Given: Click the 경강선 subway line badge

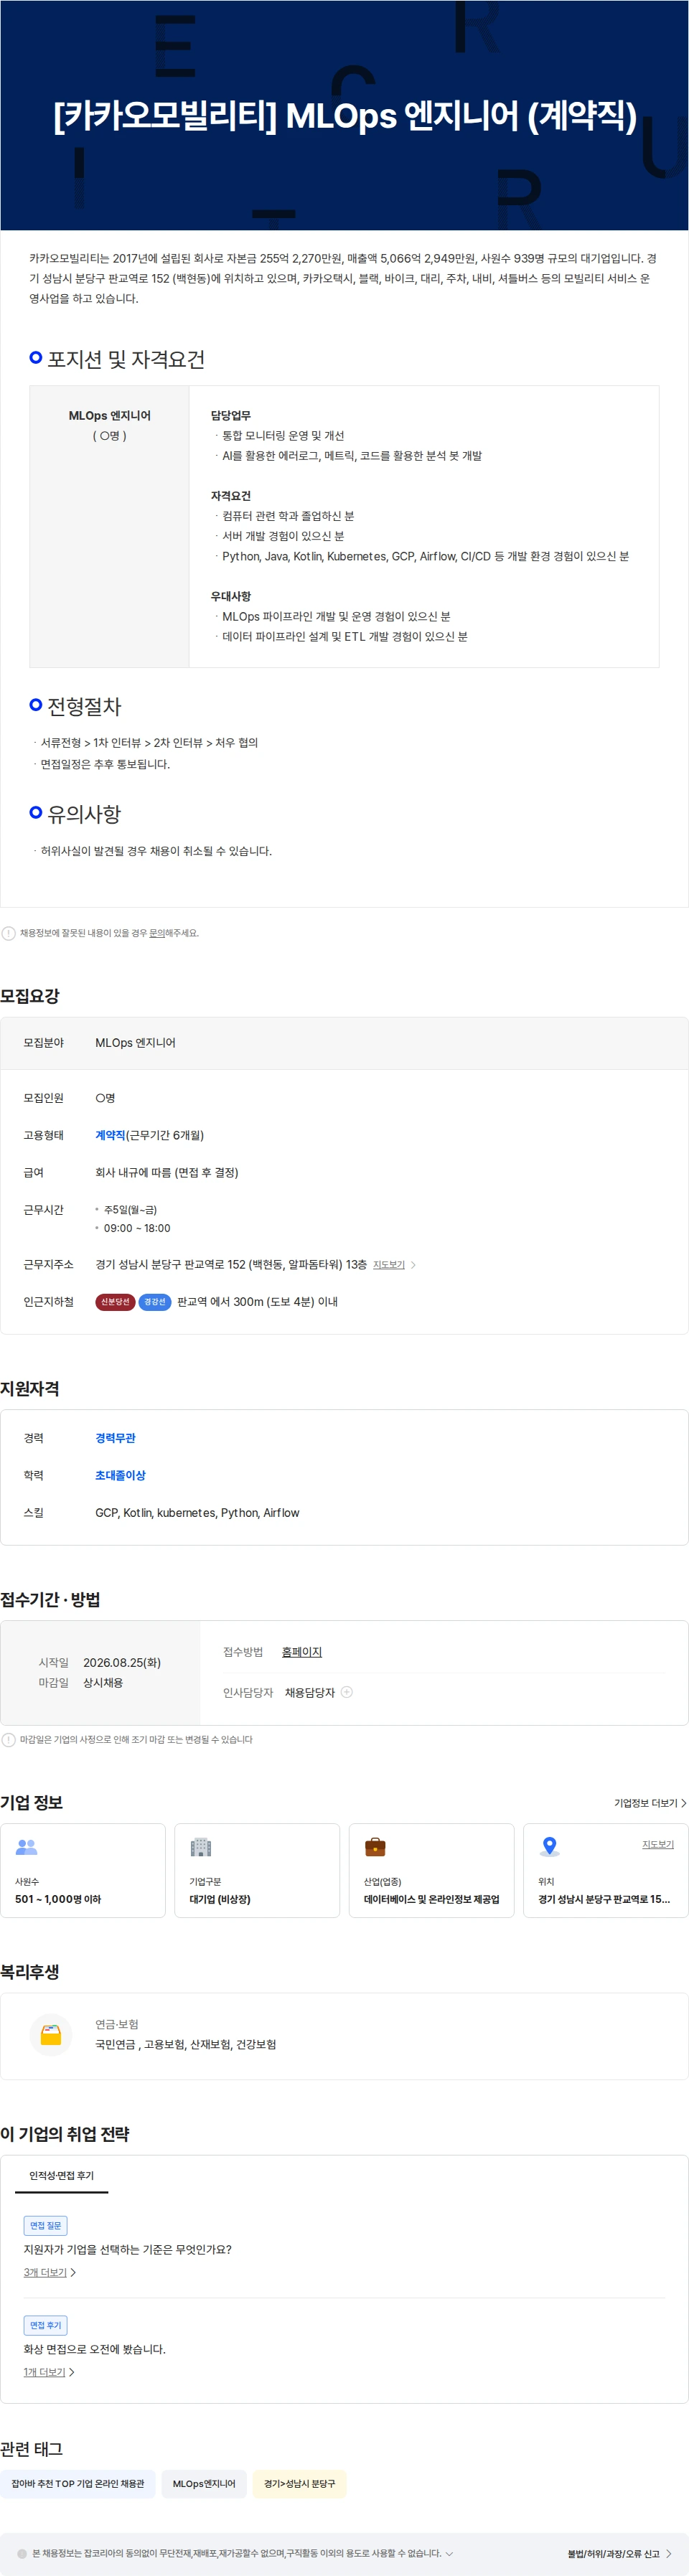Looking at the screenshot, I should click(x=155, y=1302).
